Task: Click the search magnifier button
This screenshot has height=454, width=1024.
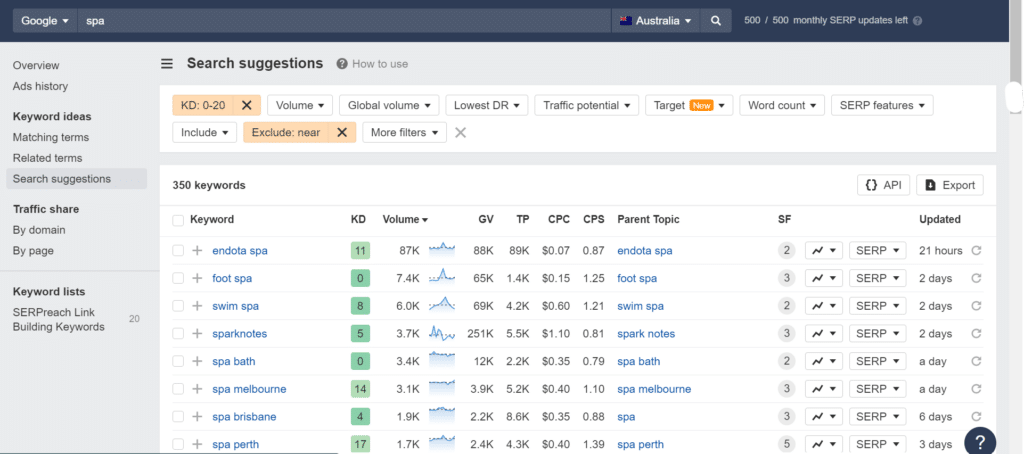Action: 716,20
